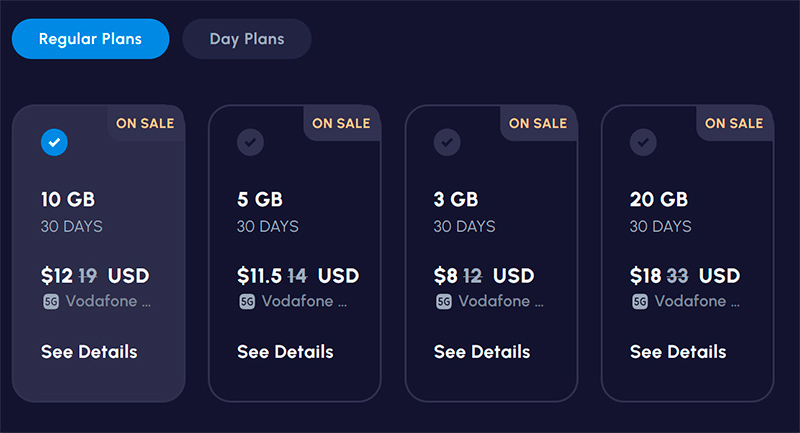
Task: Select the 10 GB plan checkmark
Action: (x=54, y=143)
